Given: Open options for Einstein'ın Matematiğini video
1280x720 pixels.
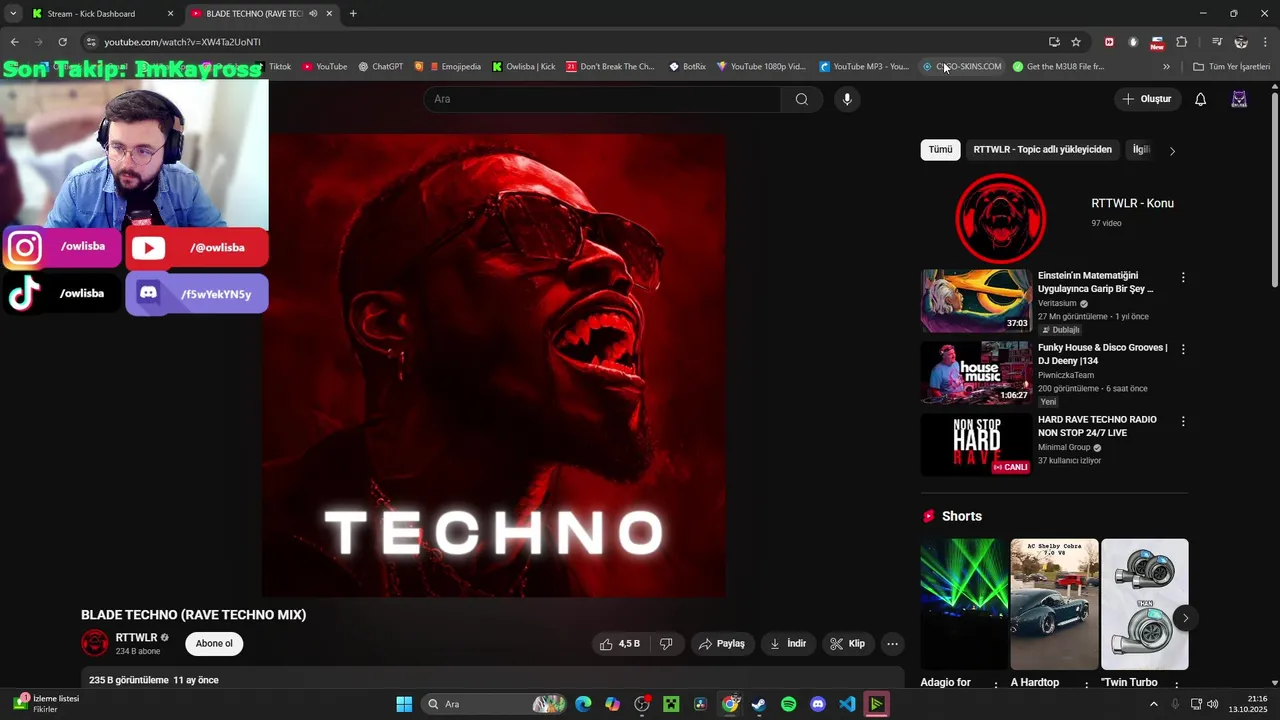Looking at the screenshot, I should coord(1183,277).
